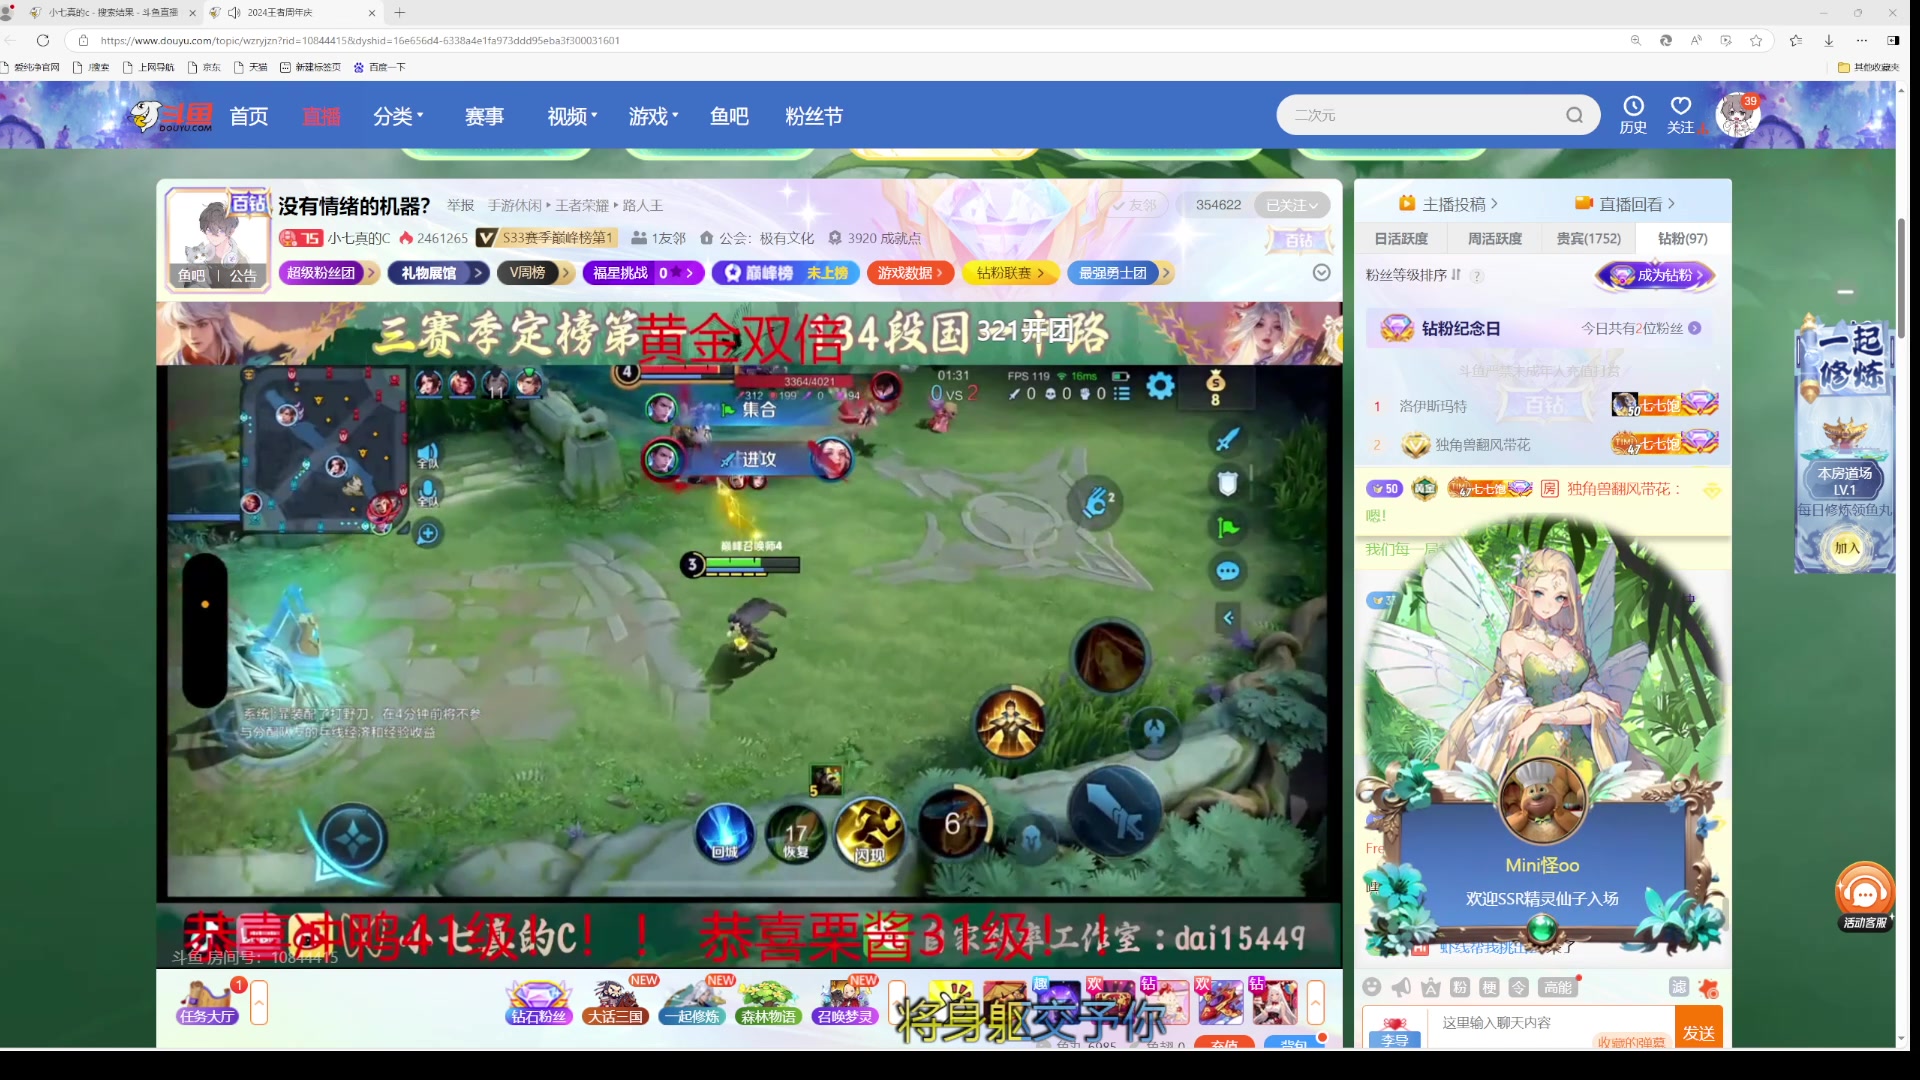Open the 礼物展馆 button
Image resolution: width=1920 pixels, height=1080 pixels.
pyautogui.click(x=437, y=273)
